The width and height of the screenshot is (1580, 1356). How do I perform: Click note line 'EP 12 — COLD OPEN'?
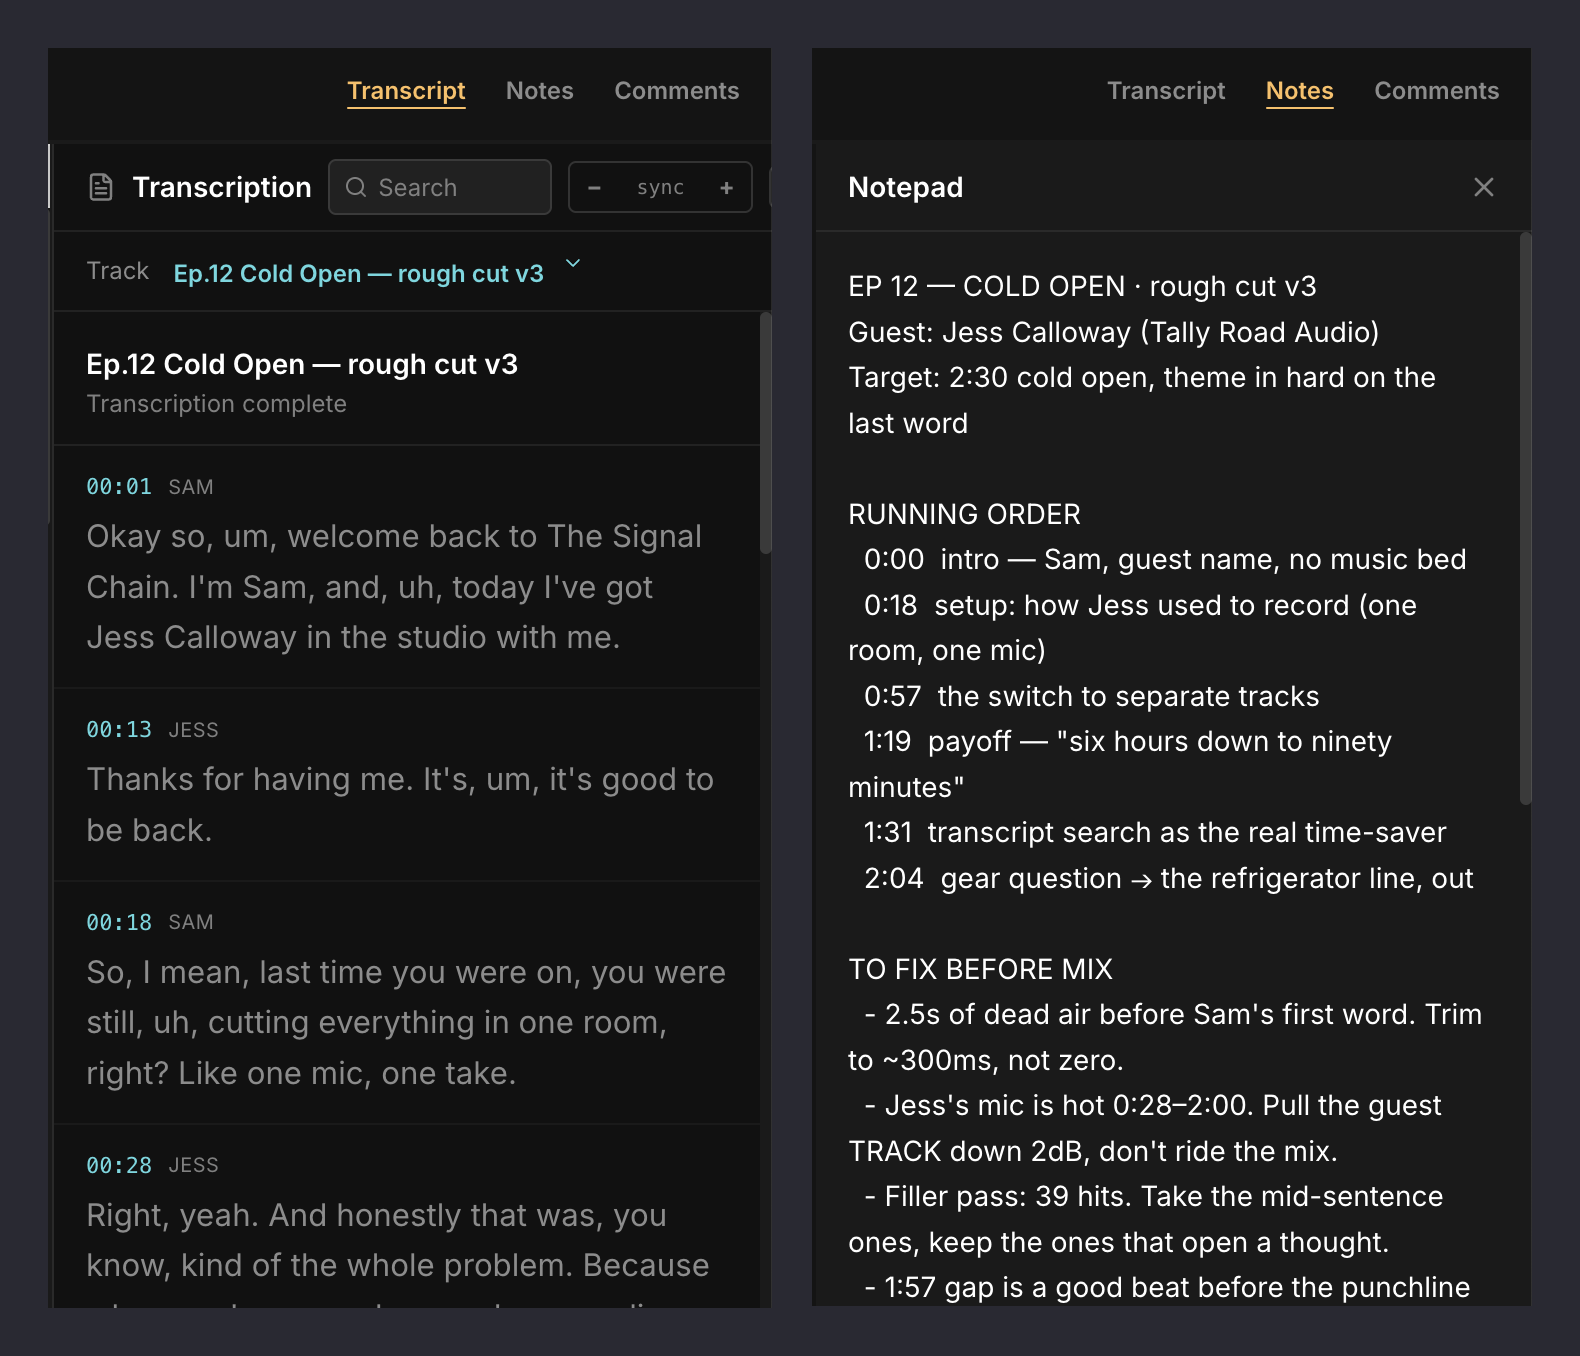click(1082, 287)
